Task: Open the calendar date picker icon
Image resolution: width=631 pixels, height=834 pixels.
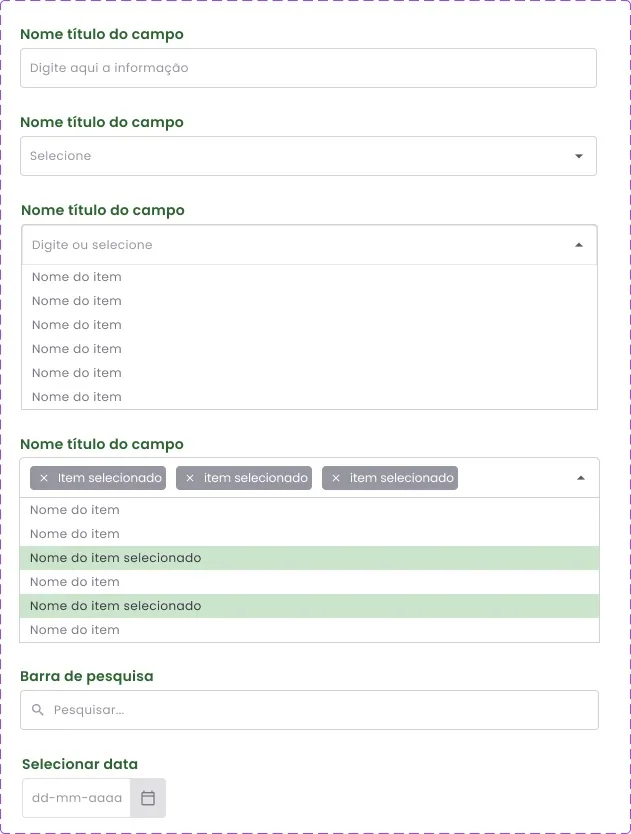Action: 148,798
